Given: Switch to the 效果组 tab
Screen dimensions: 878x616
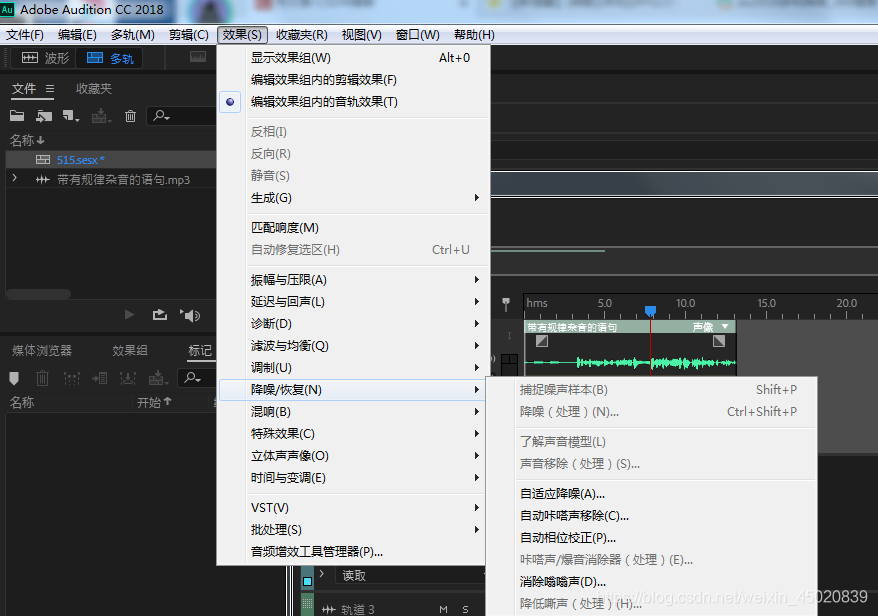Looking at the screenshot, I should click(130, 351).
